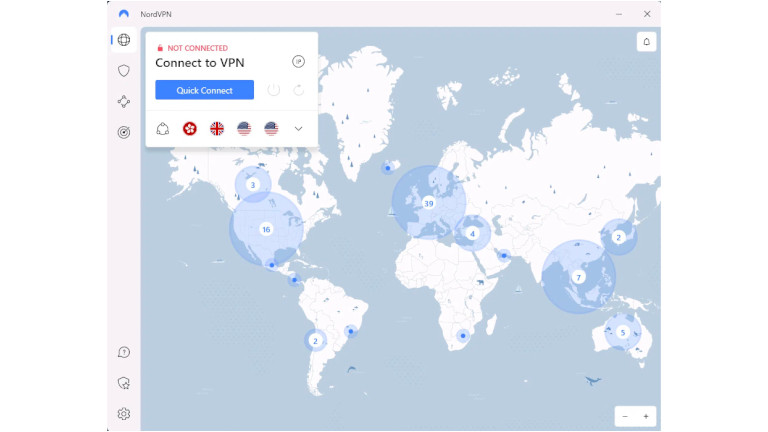Screen dimensions: 768x432
Task: Open the globe map view in sidebar
Action: [x=124, y=40]
